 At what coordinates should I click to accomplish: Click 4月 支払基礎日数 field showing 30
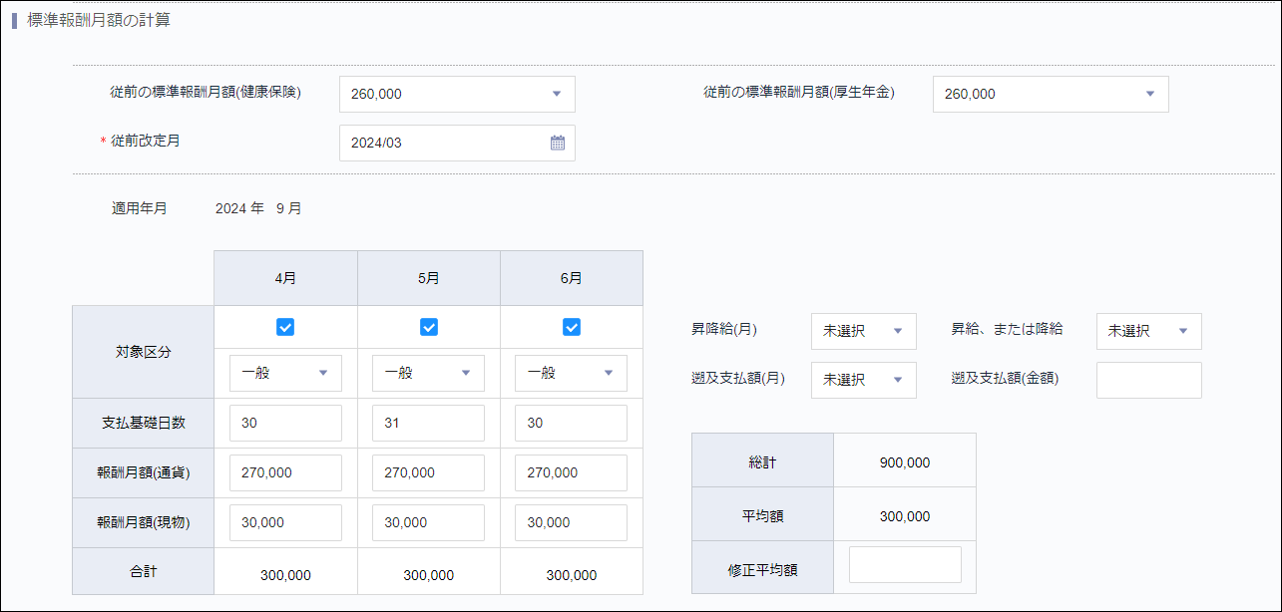285,423
